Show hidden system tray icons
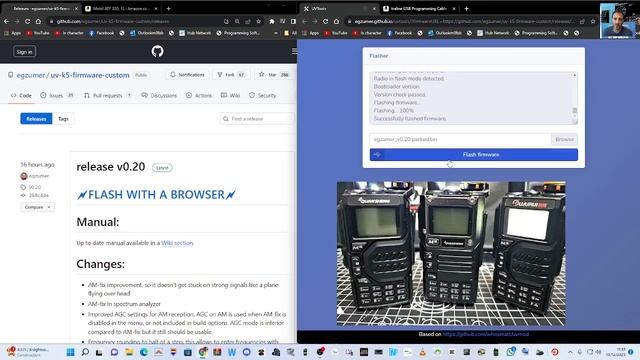Screen dimensions: 640x360 570,352
